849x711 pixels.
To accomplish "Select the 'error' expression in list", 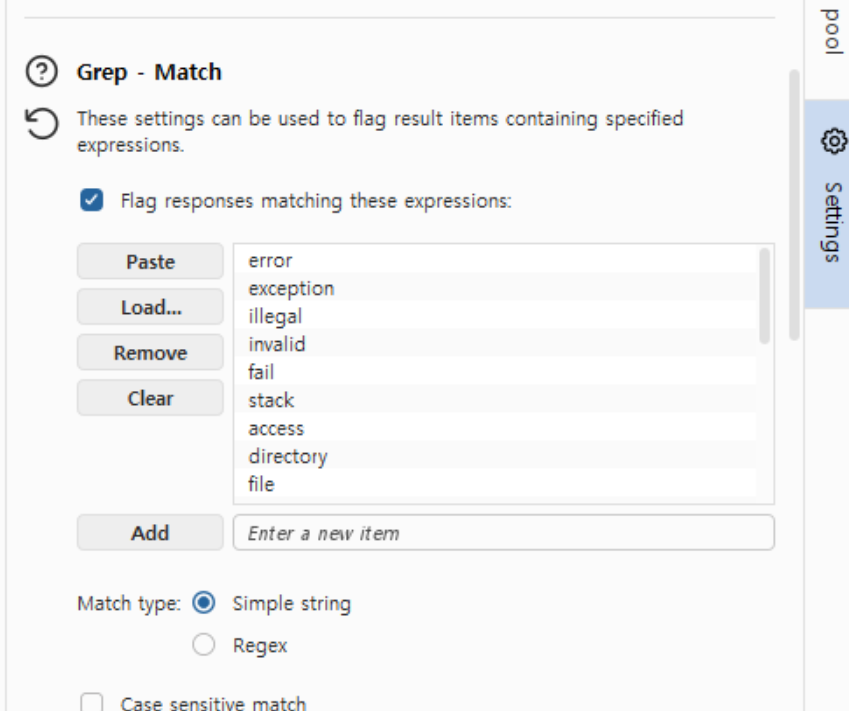I will pyautogui.click(x=495, y=260).
